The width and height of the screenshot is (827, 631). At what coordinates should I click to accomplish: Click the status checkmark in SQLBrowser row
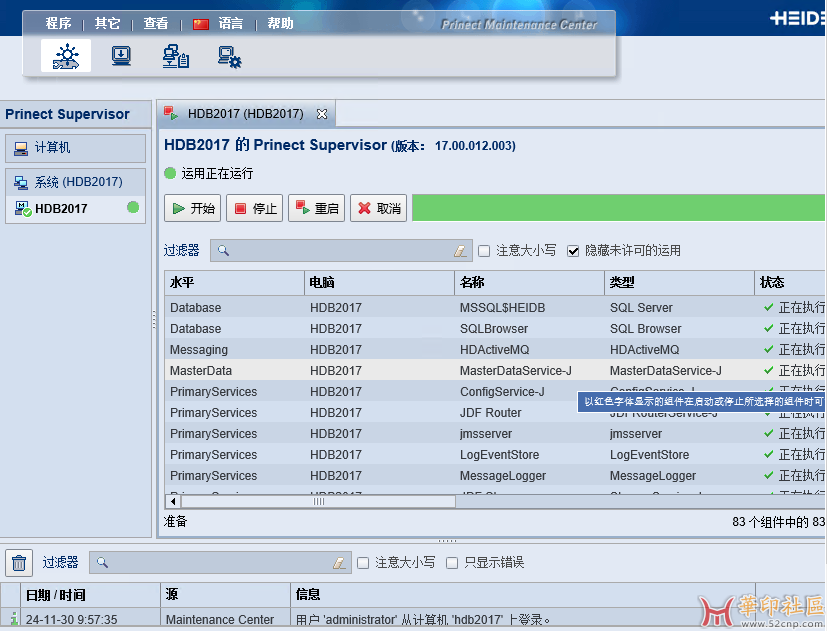[x=768, y=328]
